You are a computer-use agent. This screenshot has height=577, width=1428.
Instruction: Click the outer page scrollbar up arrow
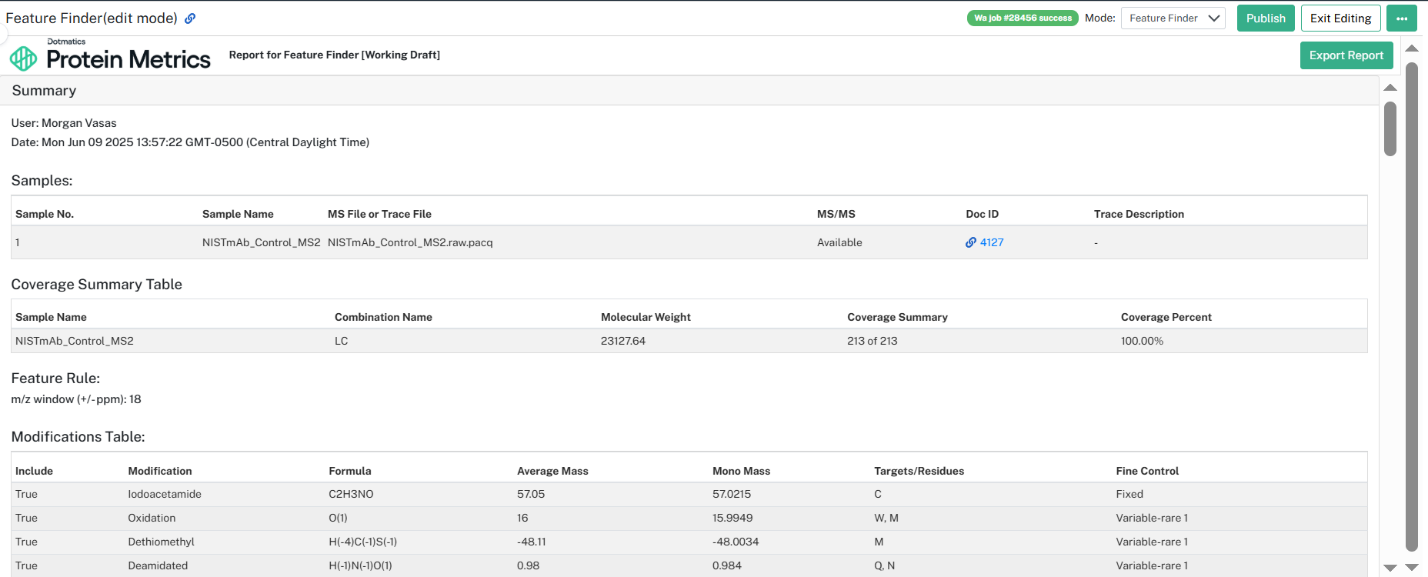[x=1411, y=47]
